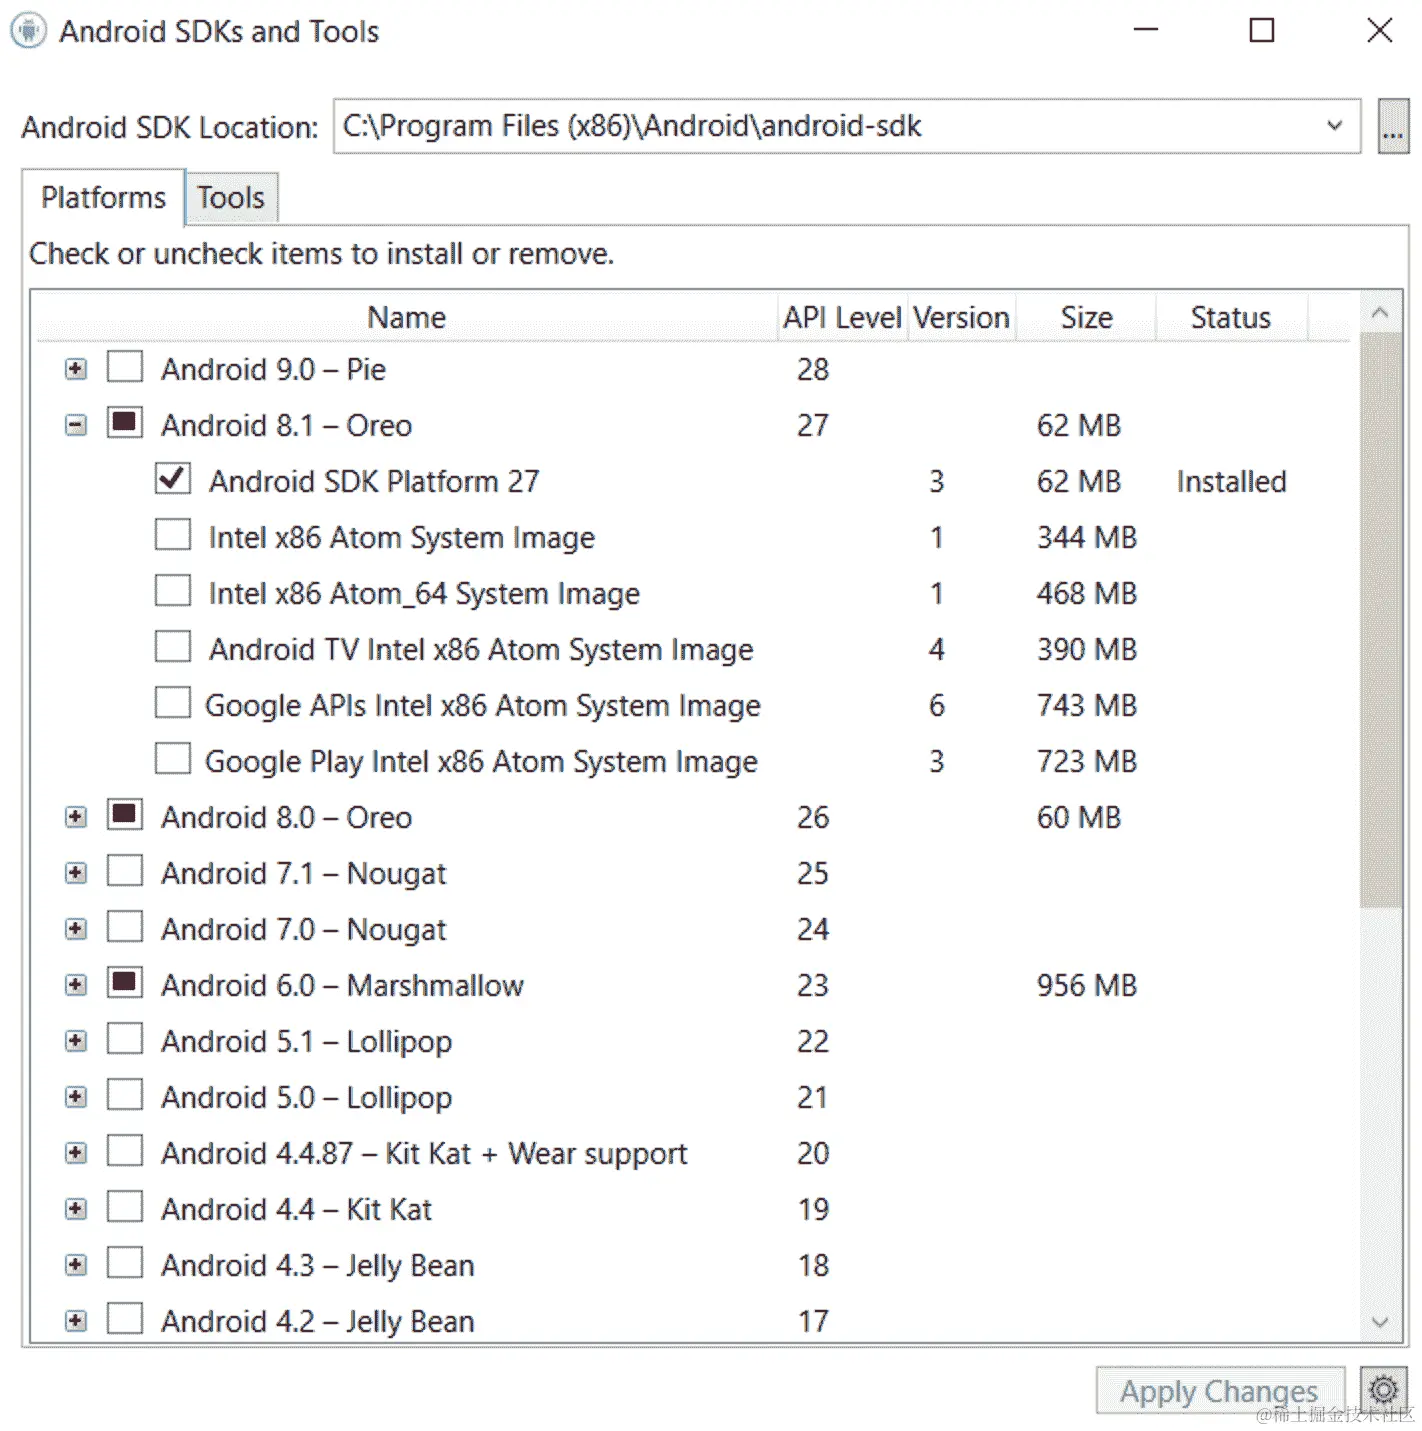Click the scrollbar down arrow
This screenshot has height=1431, width=1422.
pos(1381,1322)
